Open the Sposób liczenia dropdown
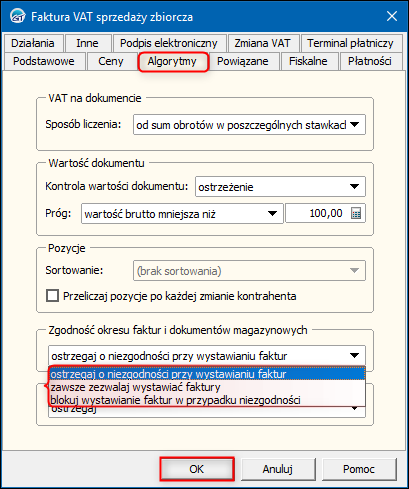This screenshot has height=489, width=409. tap(249, 125)
